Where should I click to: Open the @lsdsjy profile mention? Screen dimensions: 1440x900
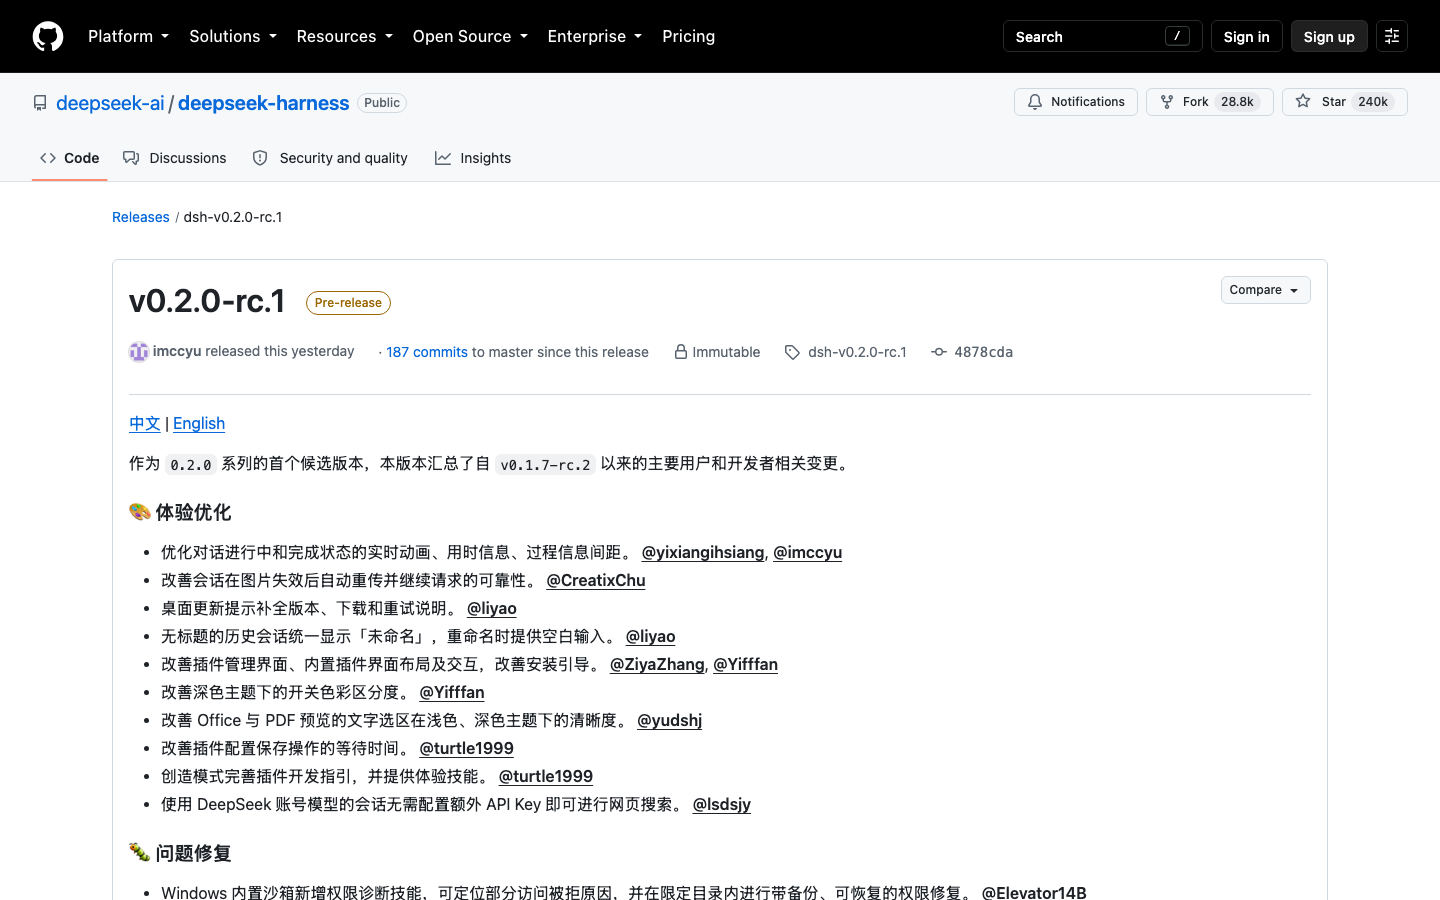point(722,804)
